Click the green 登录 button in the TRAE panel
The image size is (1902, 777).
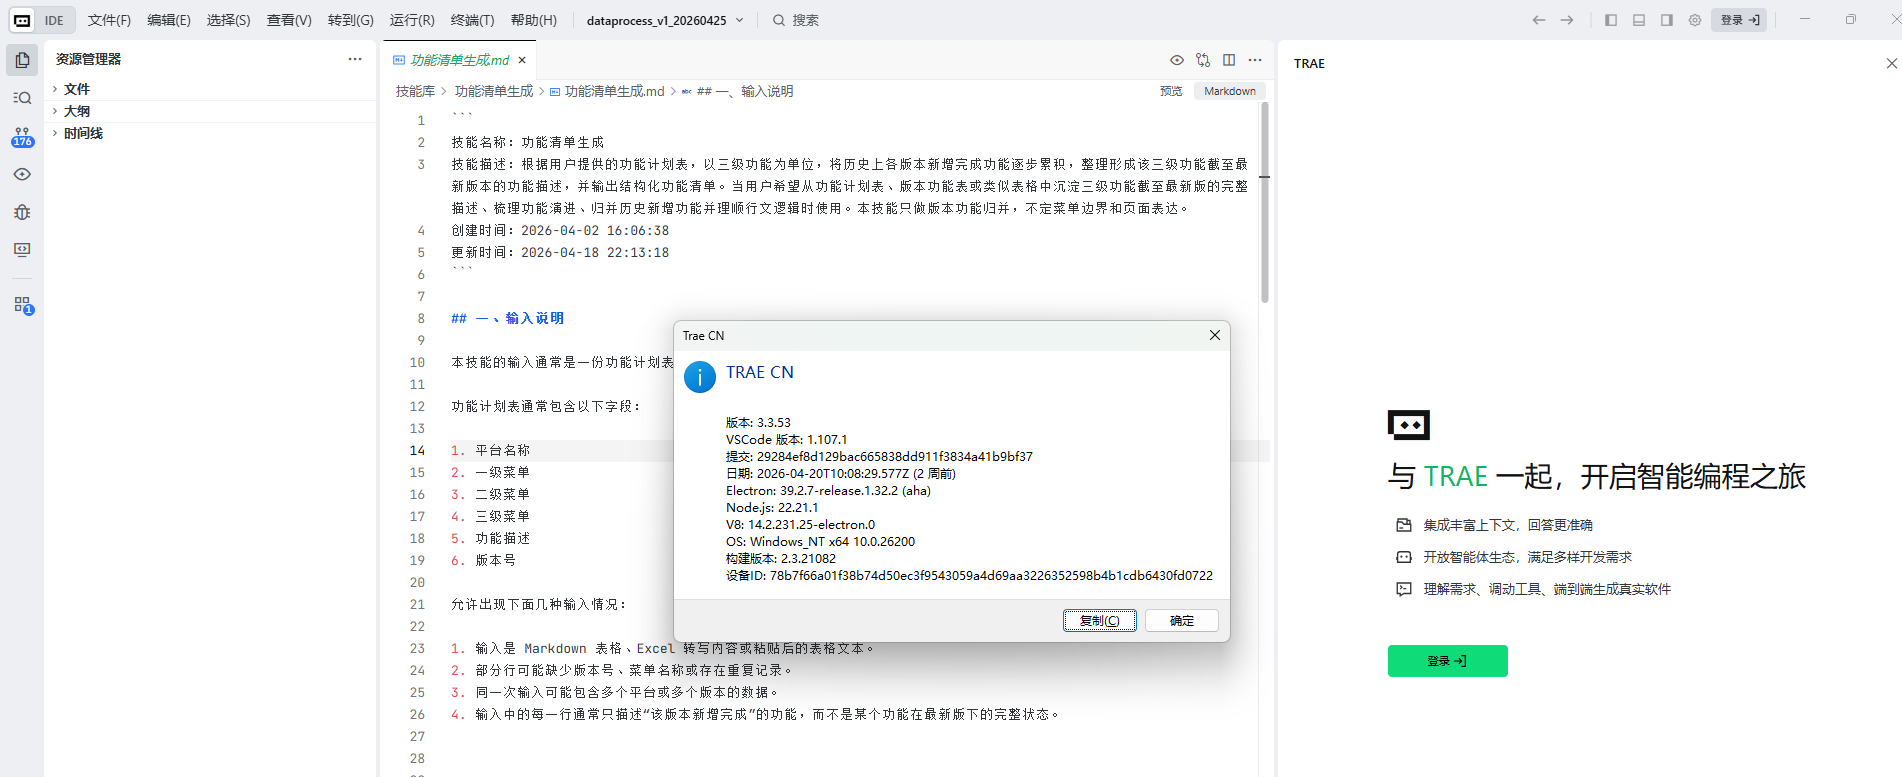coord(1447,661)
